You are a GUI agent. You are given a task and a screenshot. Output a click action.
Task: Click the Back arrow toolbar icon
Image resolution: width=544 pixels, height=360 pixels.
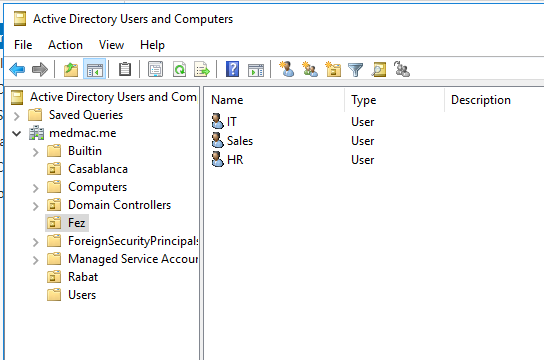coord(17,69)
